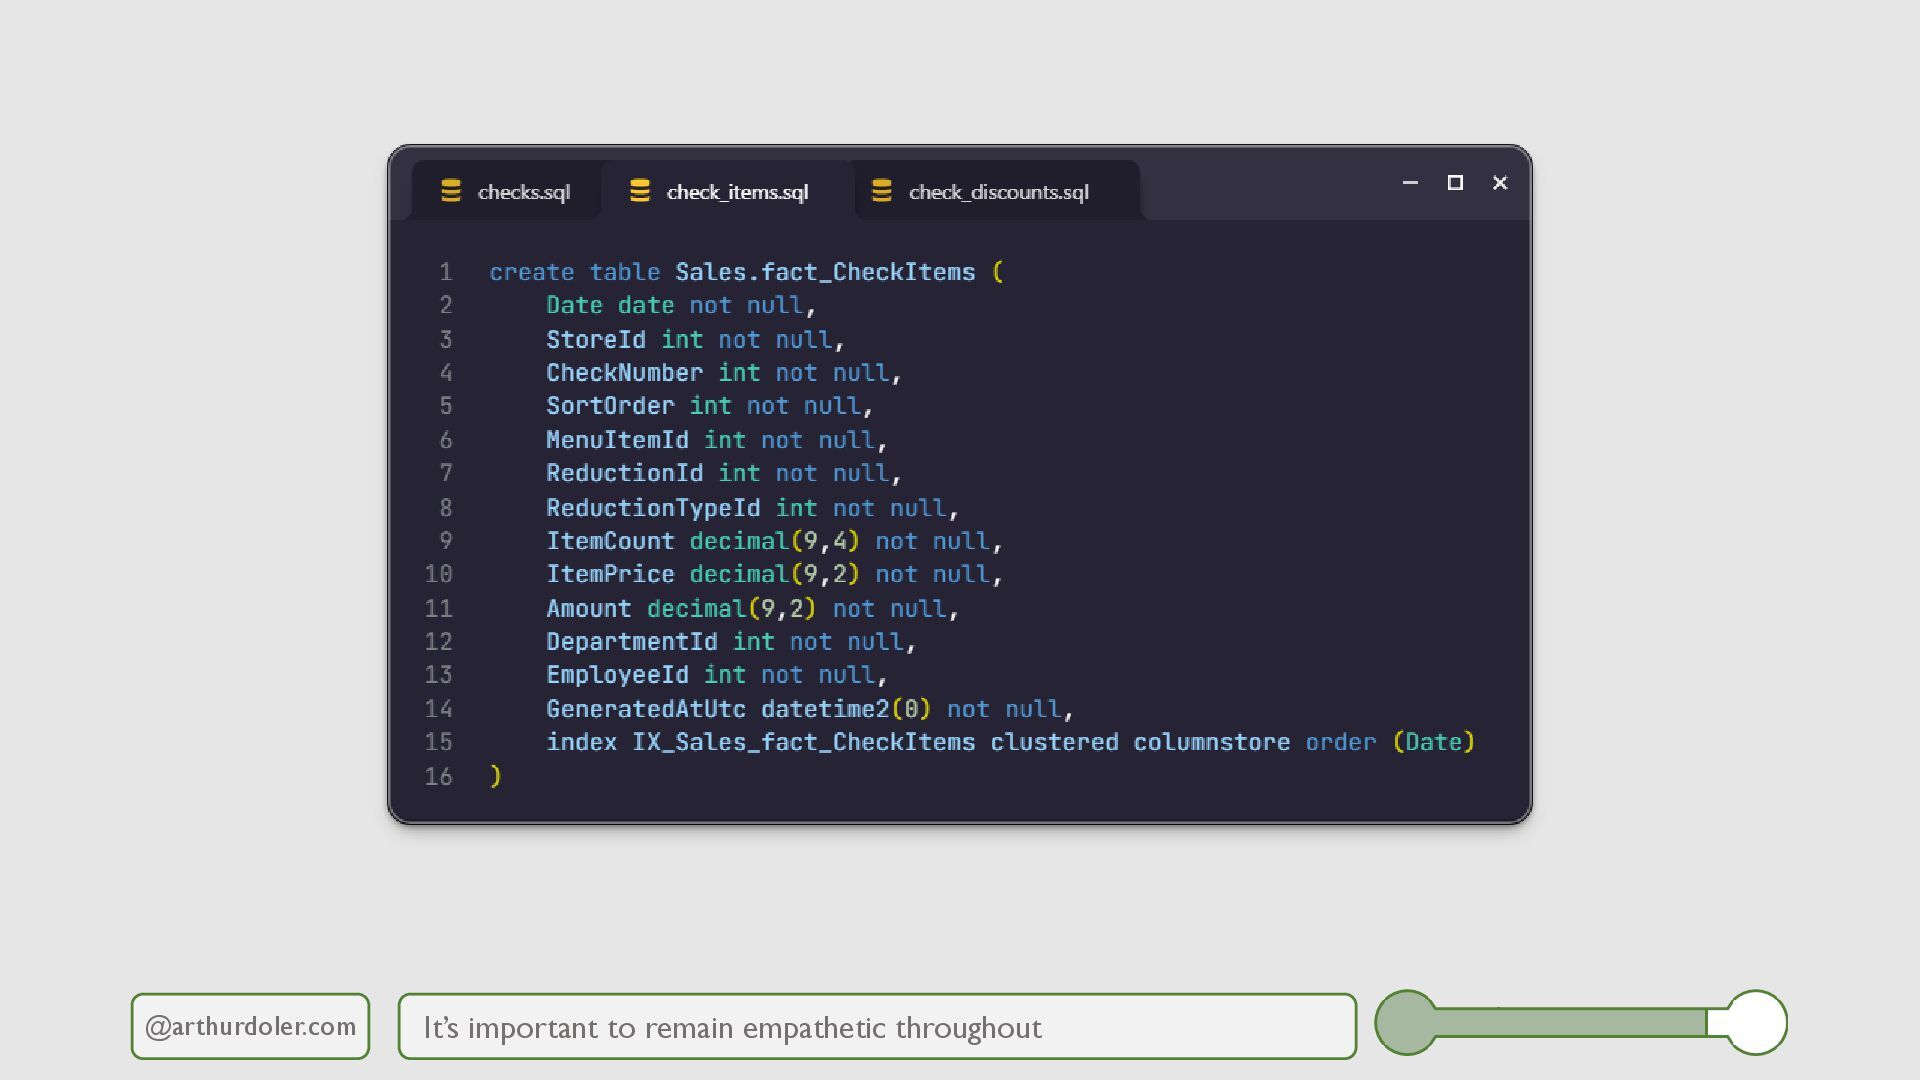Screen dimensions: 1920x1080
Task: Click the IX_Sales_fact_CheckItems index name
Action: pos(802,742)
